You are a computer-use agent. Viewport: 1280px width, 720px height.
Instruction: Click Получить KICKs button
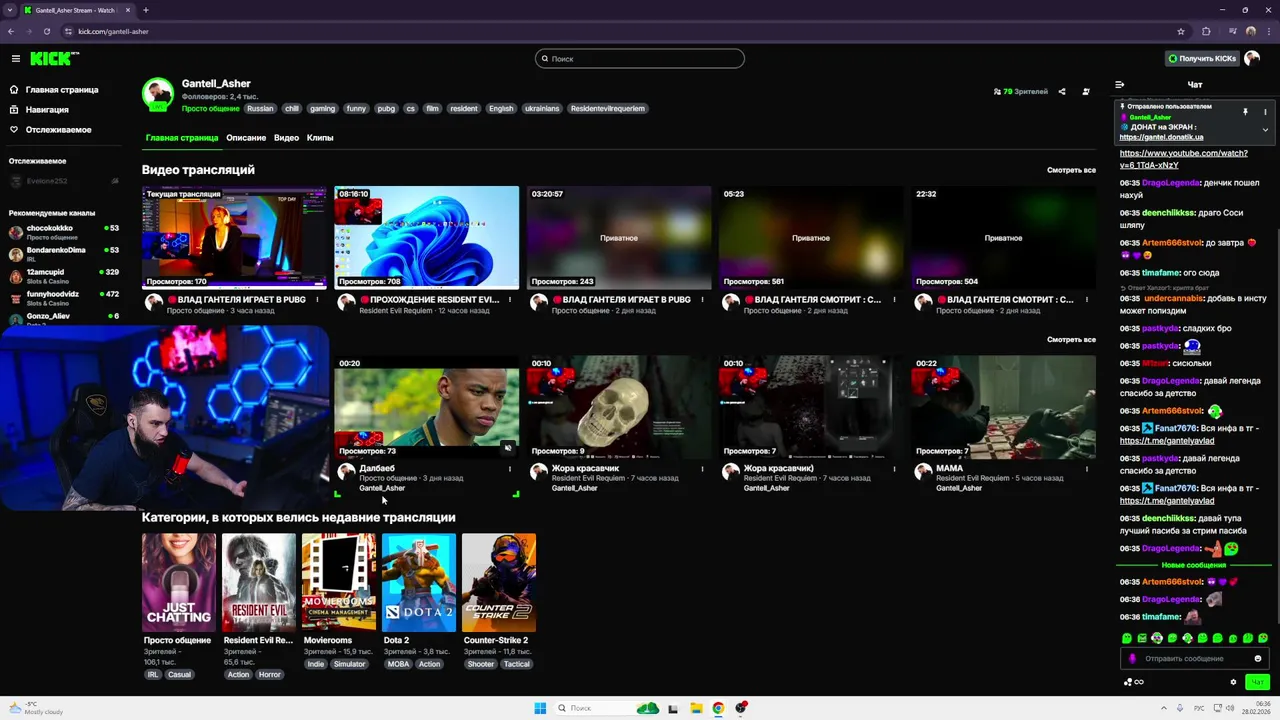(1203, 59)
